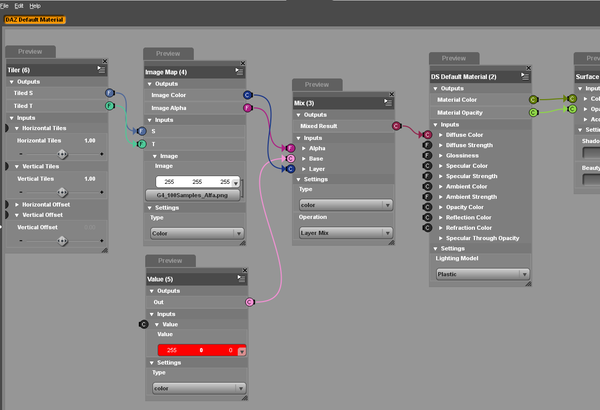Expand Horizontal Offset in Tiler
Screen dimensions: 600x410
point(17,205)
